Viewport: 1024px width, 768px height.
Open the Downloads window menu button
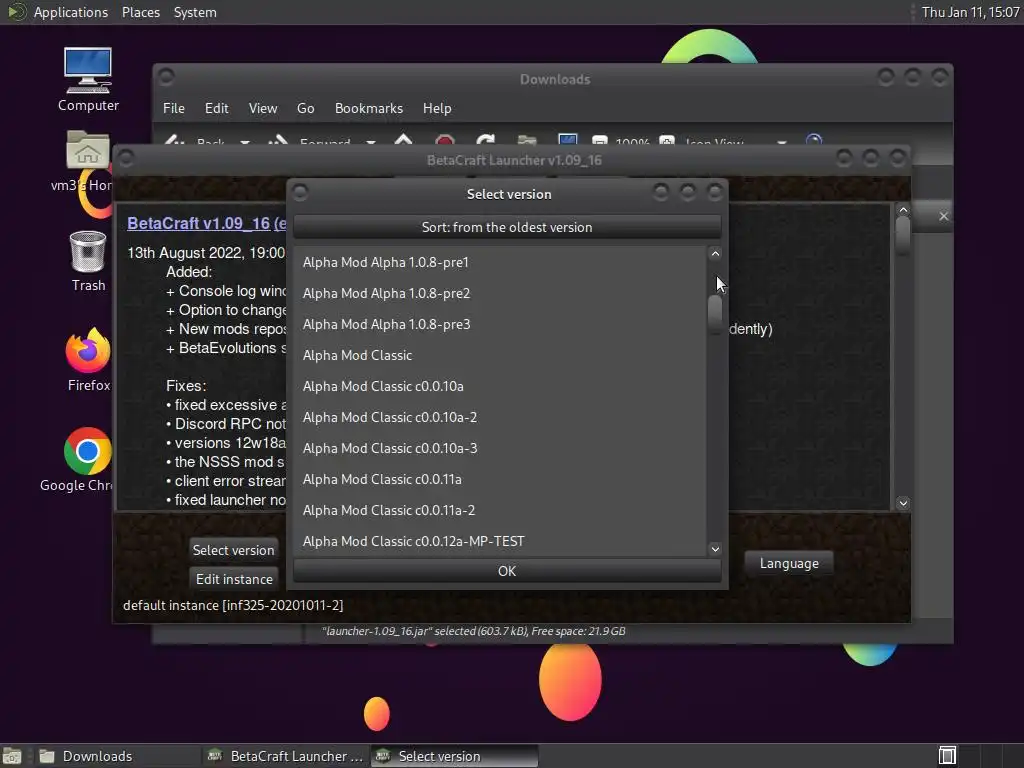click(x=166, y=77)
